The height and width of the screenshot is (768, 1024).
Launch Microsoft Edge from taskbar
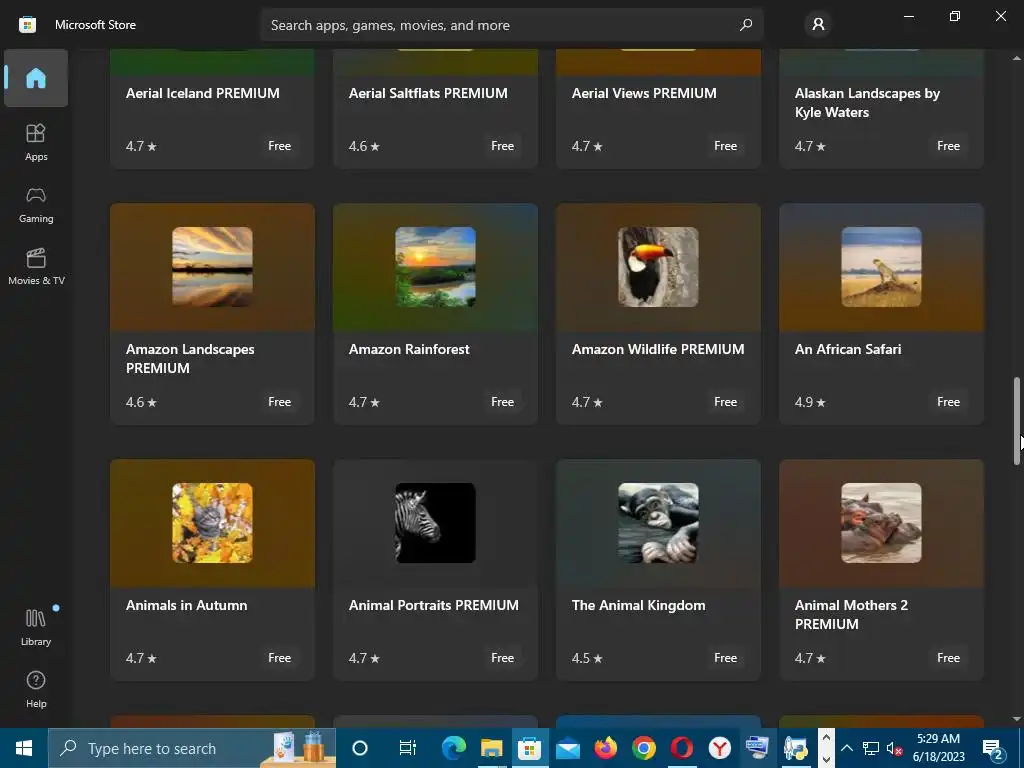[453, 748]
